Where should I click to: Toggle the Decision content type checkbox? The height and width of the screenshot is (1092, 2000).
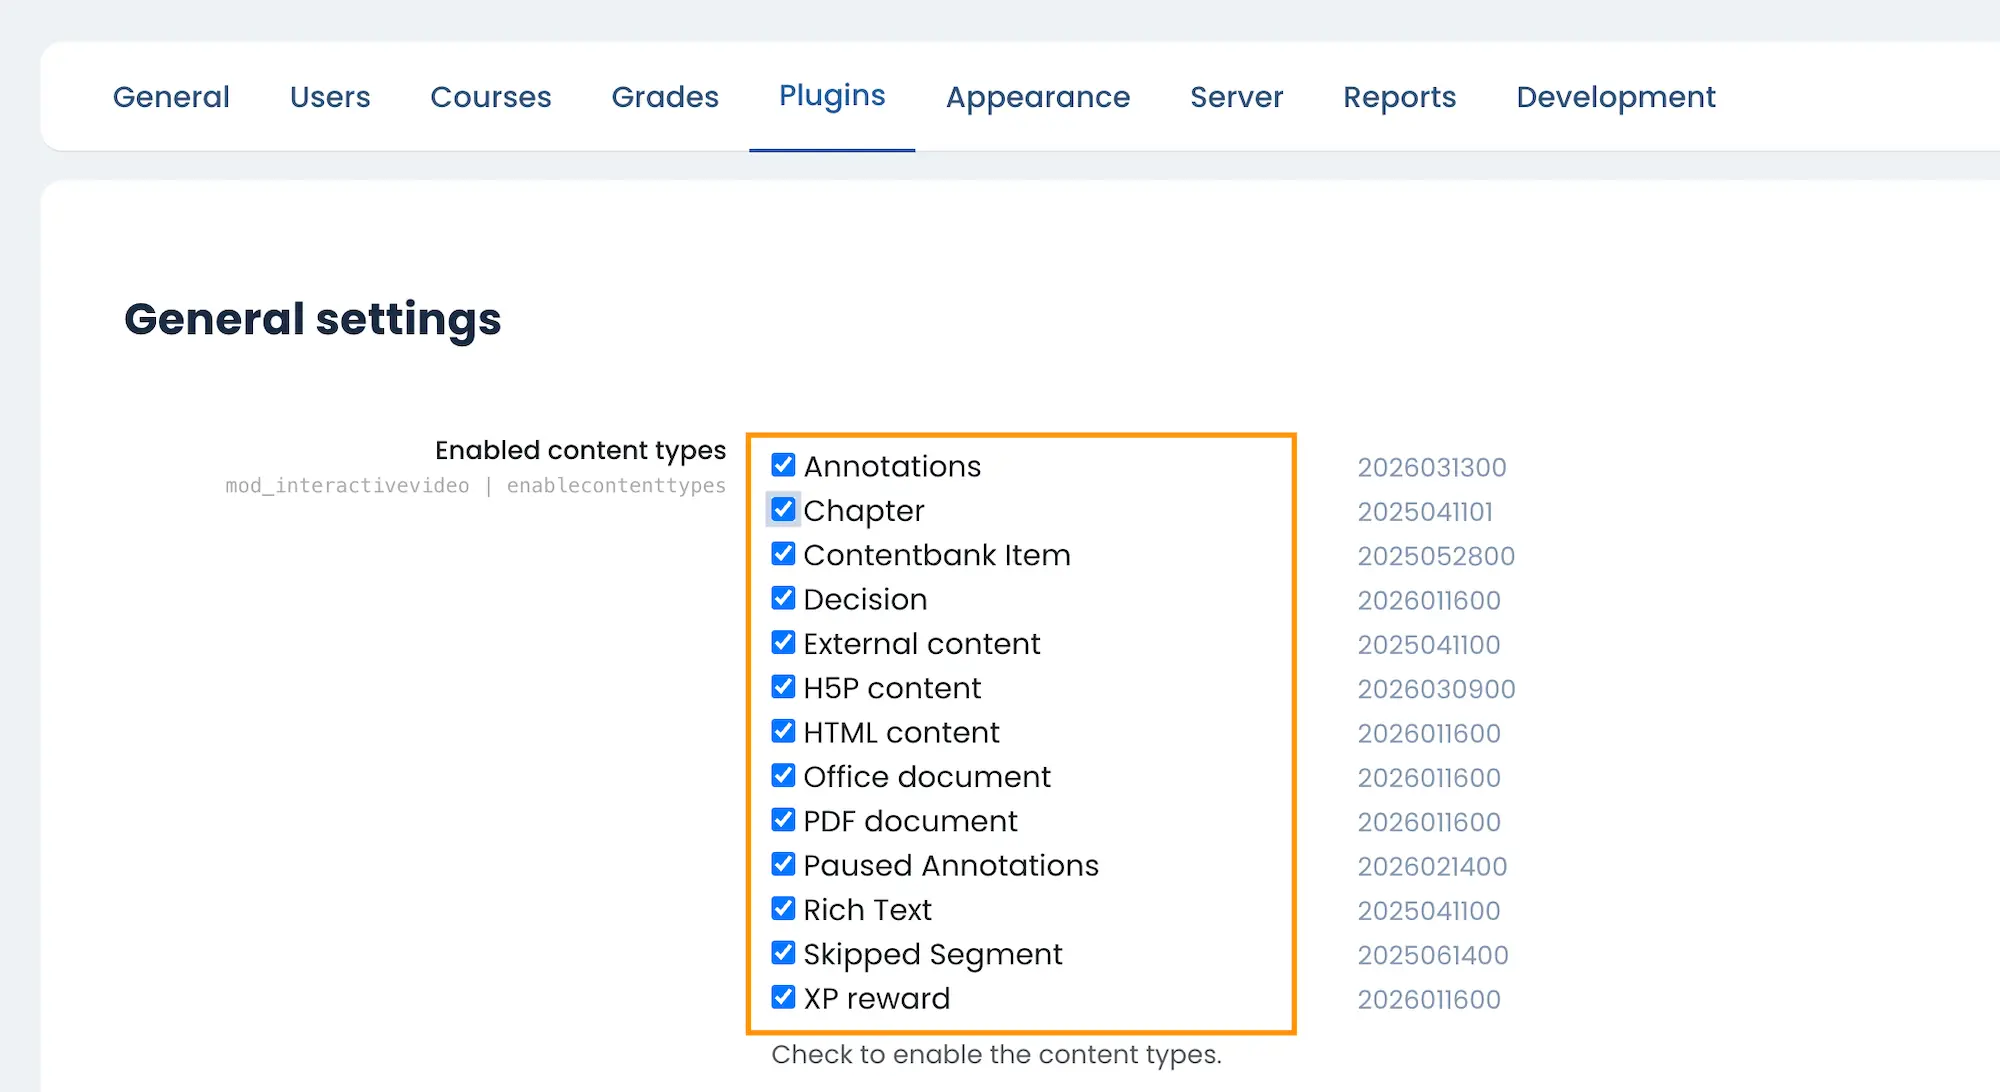point(783,598)
